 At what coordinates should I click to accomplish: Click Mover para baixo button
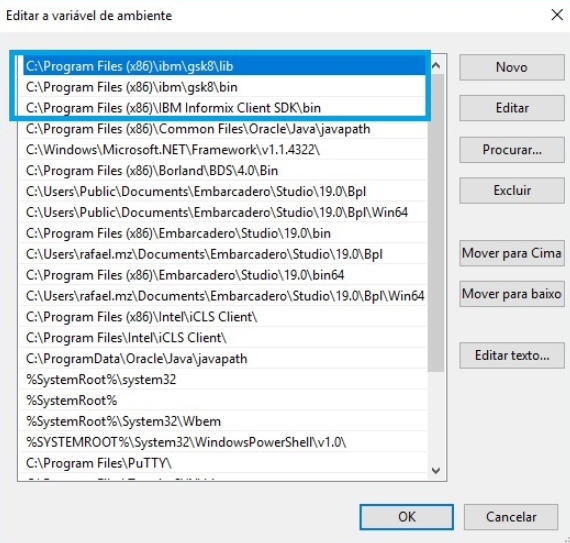click(511, 294)
